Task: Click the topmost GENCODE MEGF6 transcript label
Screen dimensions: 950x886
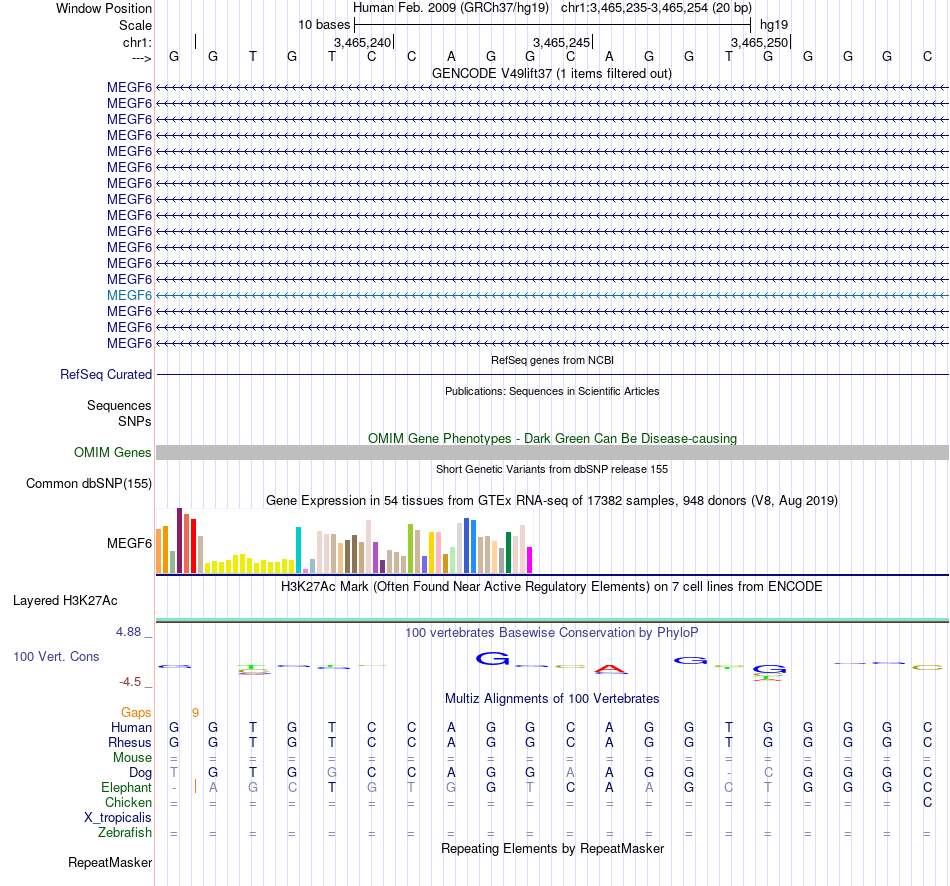Action: coord(130,87)
